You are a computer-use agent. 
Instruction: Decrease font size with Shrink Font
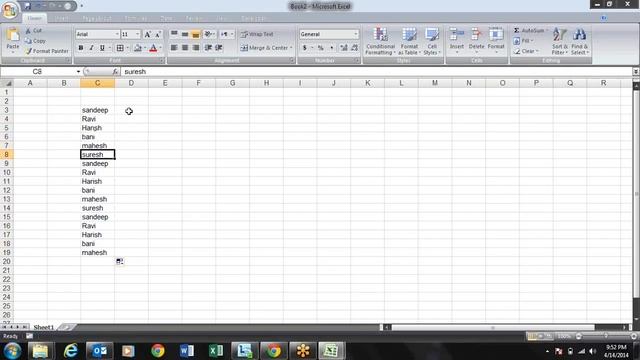coord(158,35)
